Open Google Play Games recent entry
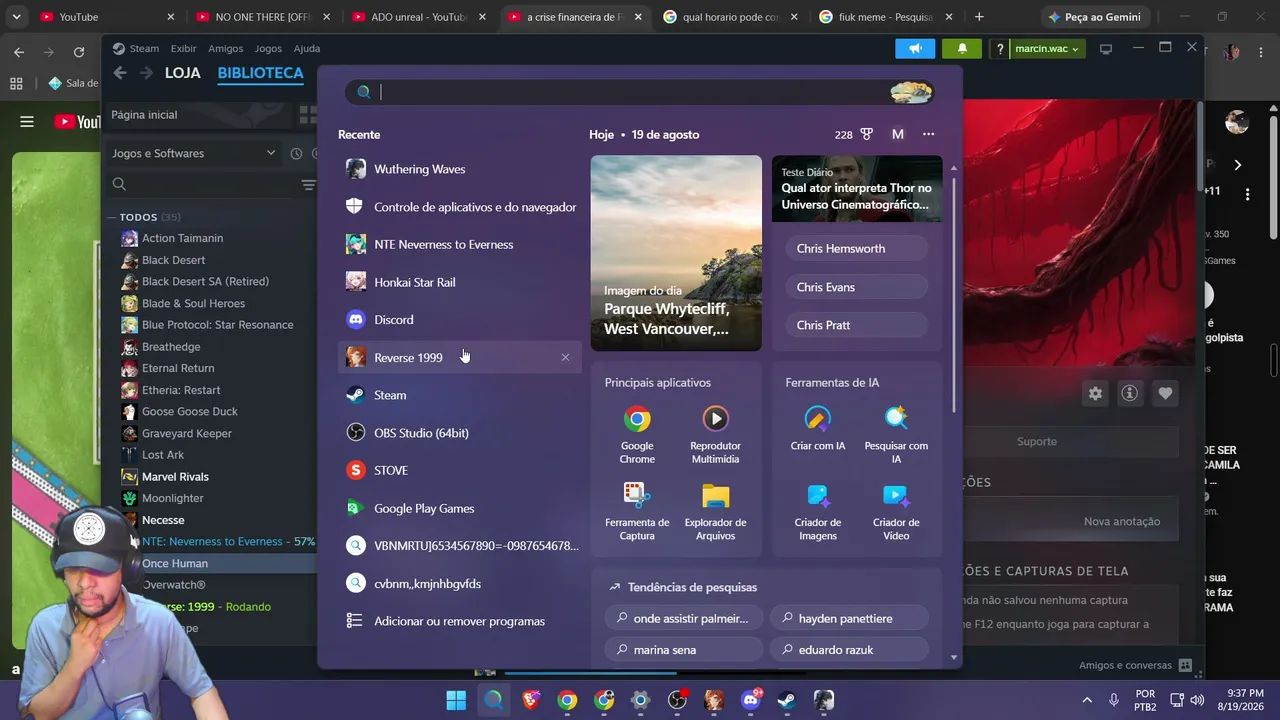The height and width of the screenshot is (720, 1280). [459, 508]
